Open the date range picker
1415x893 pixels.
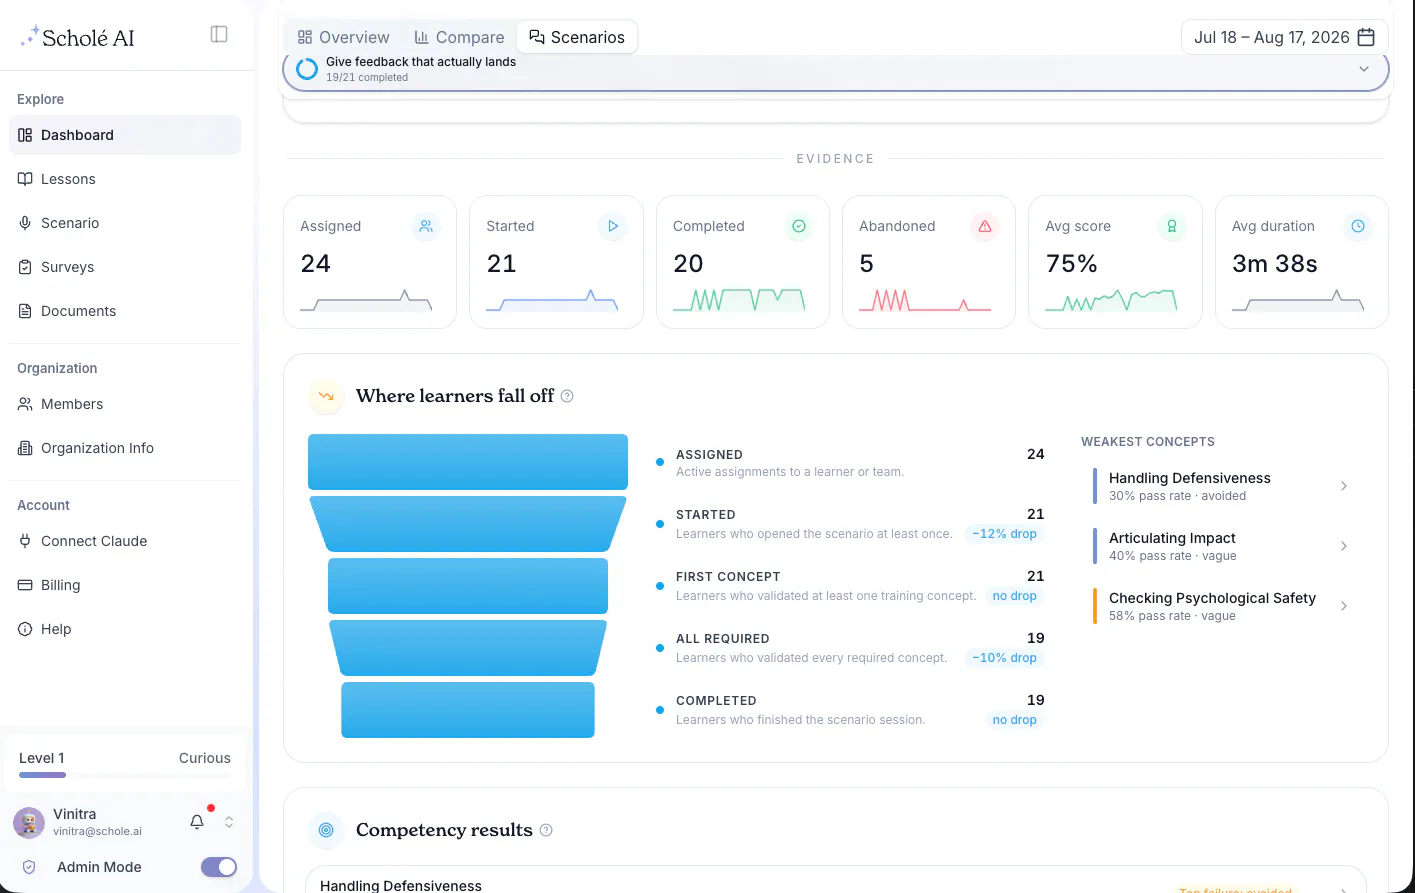click(1284, 37)
